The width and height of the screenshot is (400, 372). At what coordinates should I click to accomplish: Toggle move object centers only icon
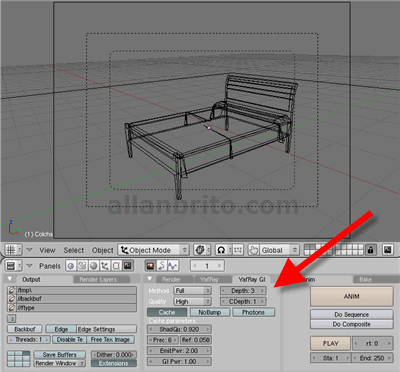(x=238, y=250)
